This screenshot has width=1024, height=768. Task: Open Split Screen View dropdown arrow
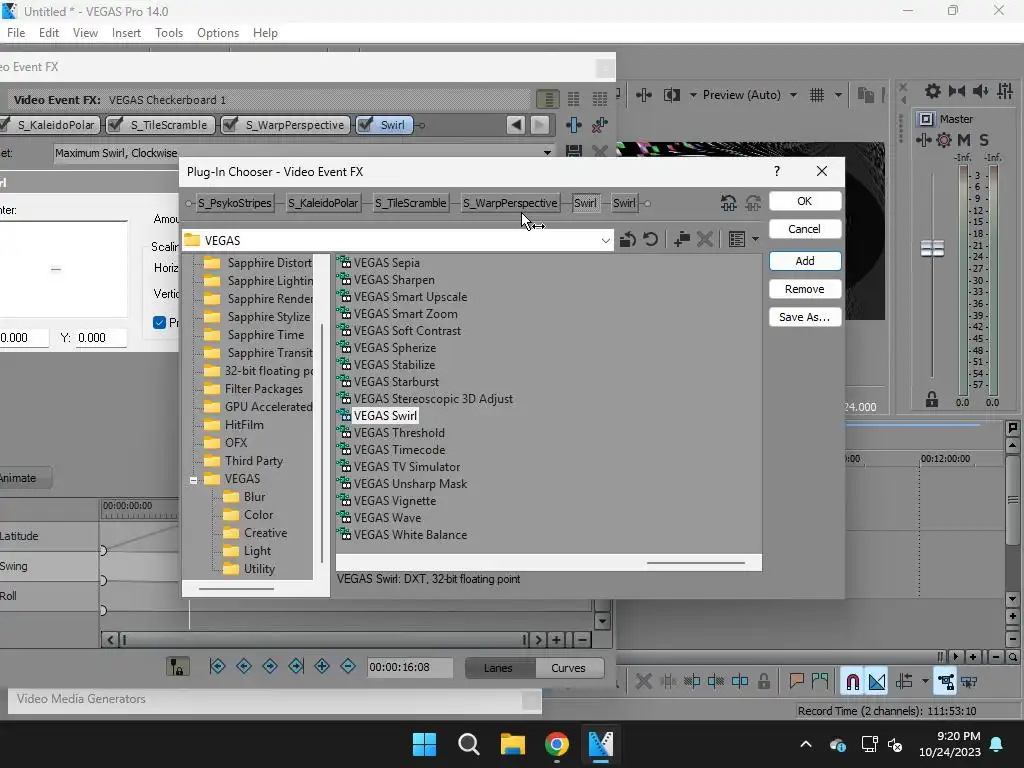[692, 95]
